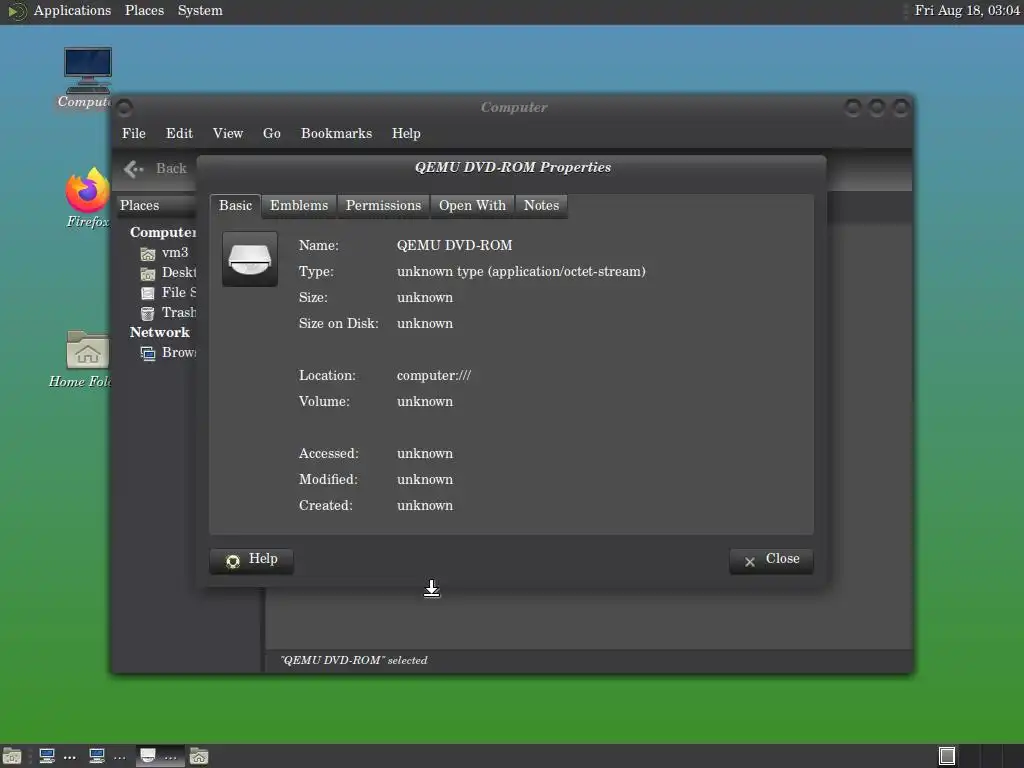Viewport: 1024px width, 768px height.
Task: Switch to the Basic tab
Action: (235, 206)
